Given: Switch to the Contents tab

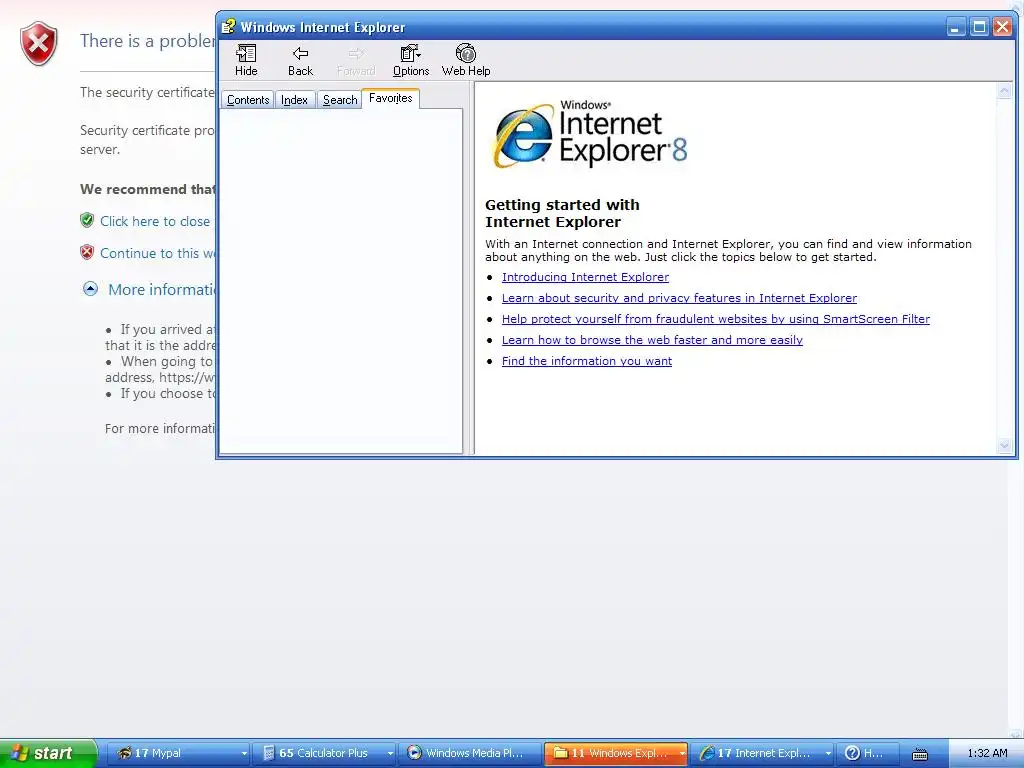Looking at the screenshot, I should 248,100.
